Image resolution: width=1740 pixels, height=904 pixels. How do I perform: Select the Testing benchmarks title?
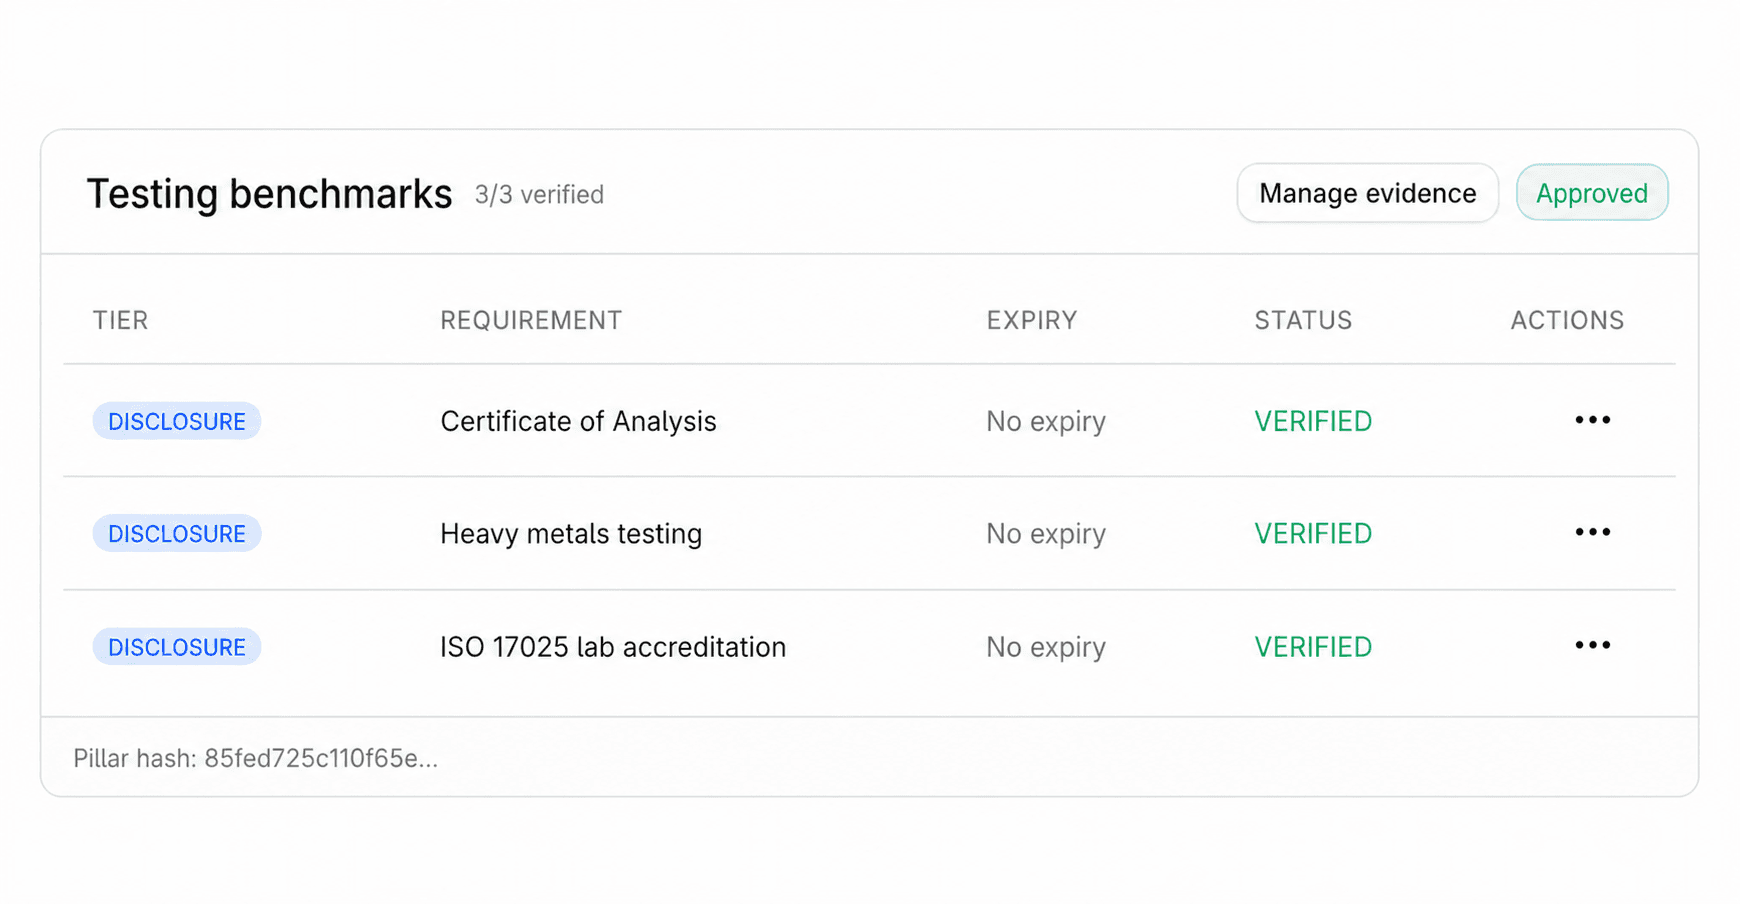[x=270, y=193]
